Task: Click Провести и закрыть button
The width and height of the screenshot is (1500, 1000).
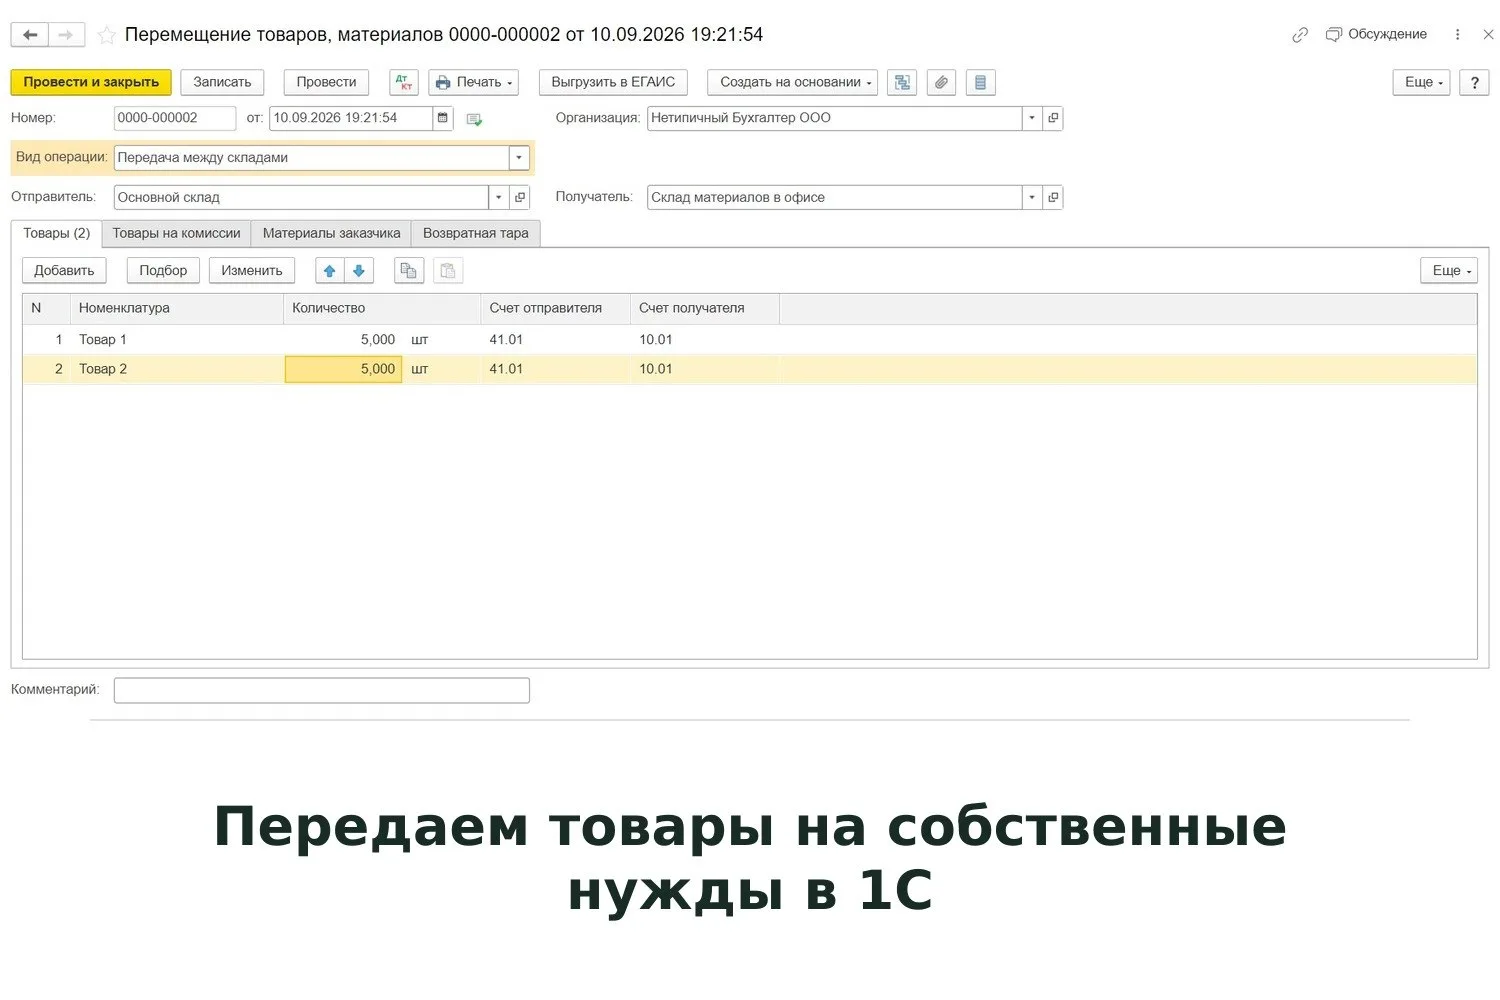Action: pos(91,82)
